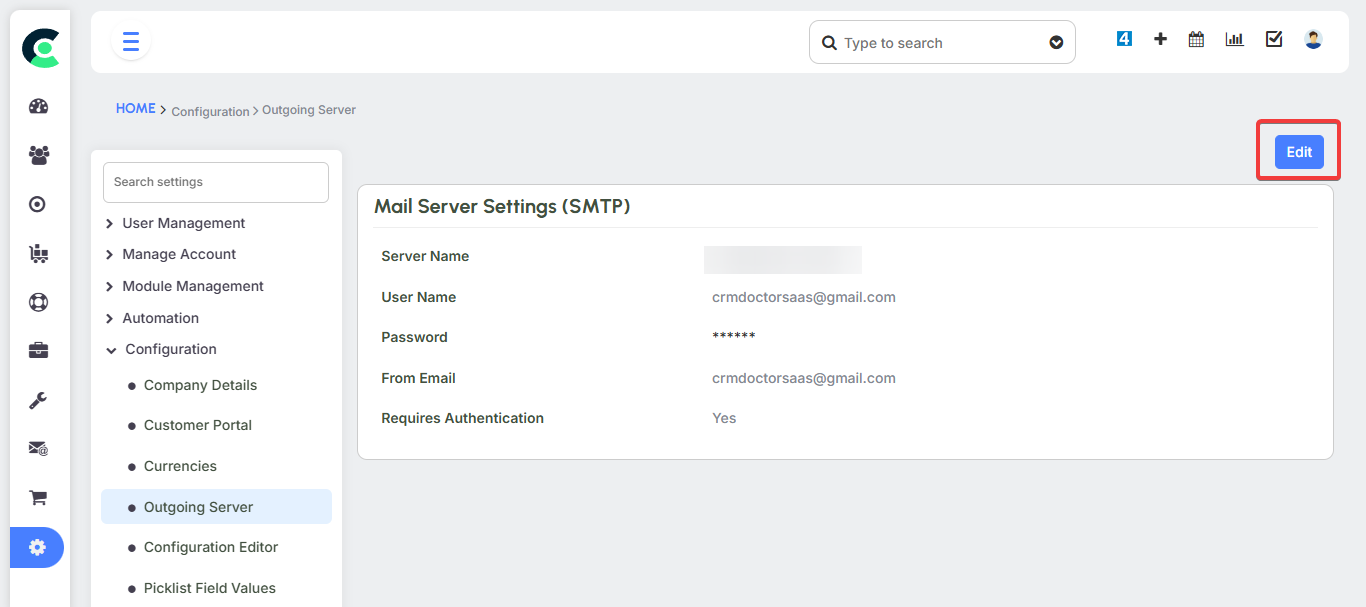View notifications by clicking the blue 4 badge
This screenshot has height=607, width=1366.
[1124, 38]
